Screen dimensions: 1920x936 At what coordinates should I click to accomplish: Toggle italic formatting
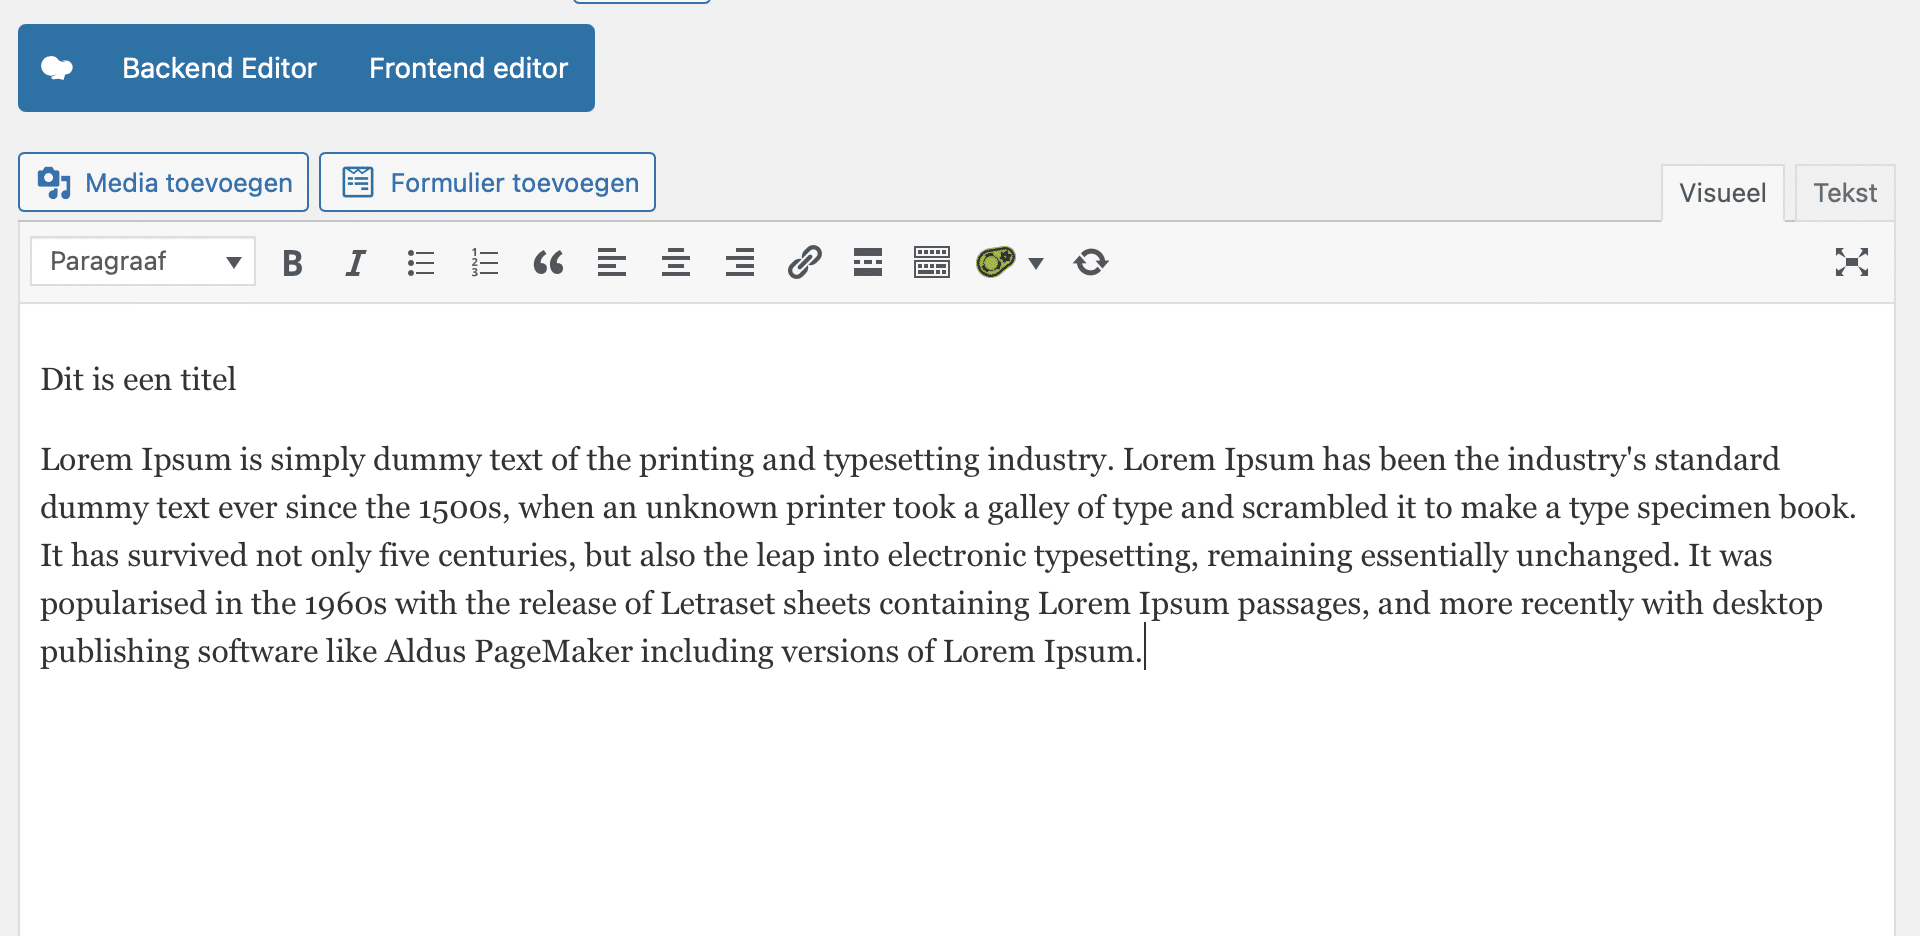(x=355, y=263)
